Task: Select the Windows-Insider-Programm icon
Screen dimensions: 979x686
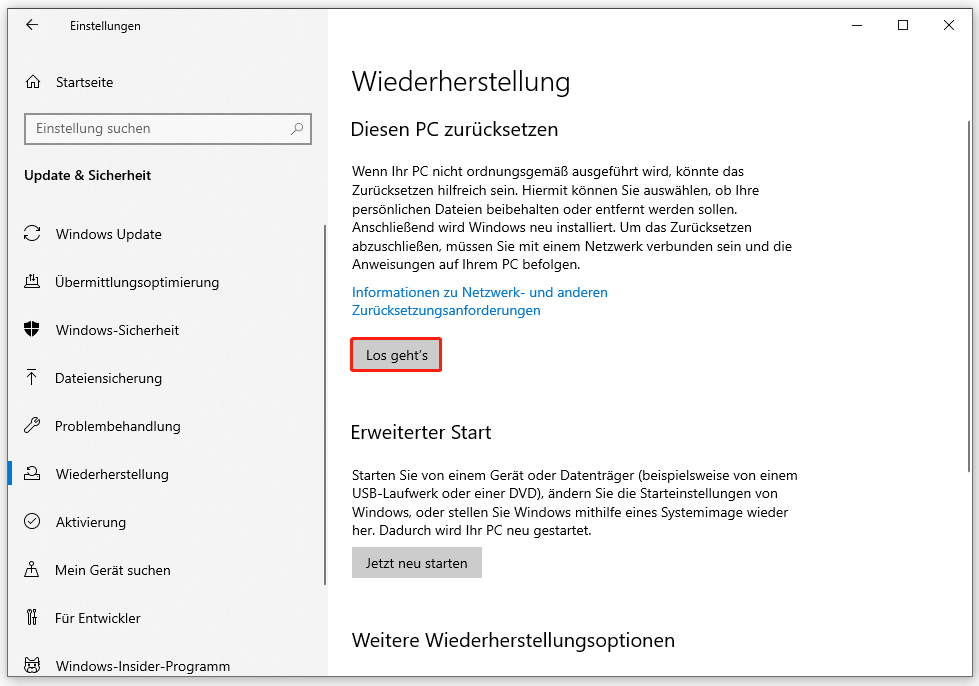Action: click(33, 665)
